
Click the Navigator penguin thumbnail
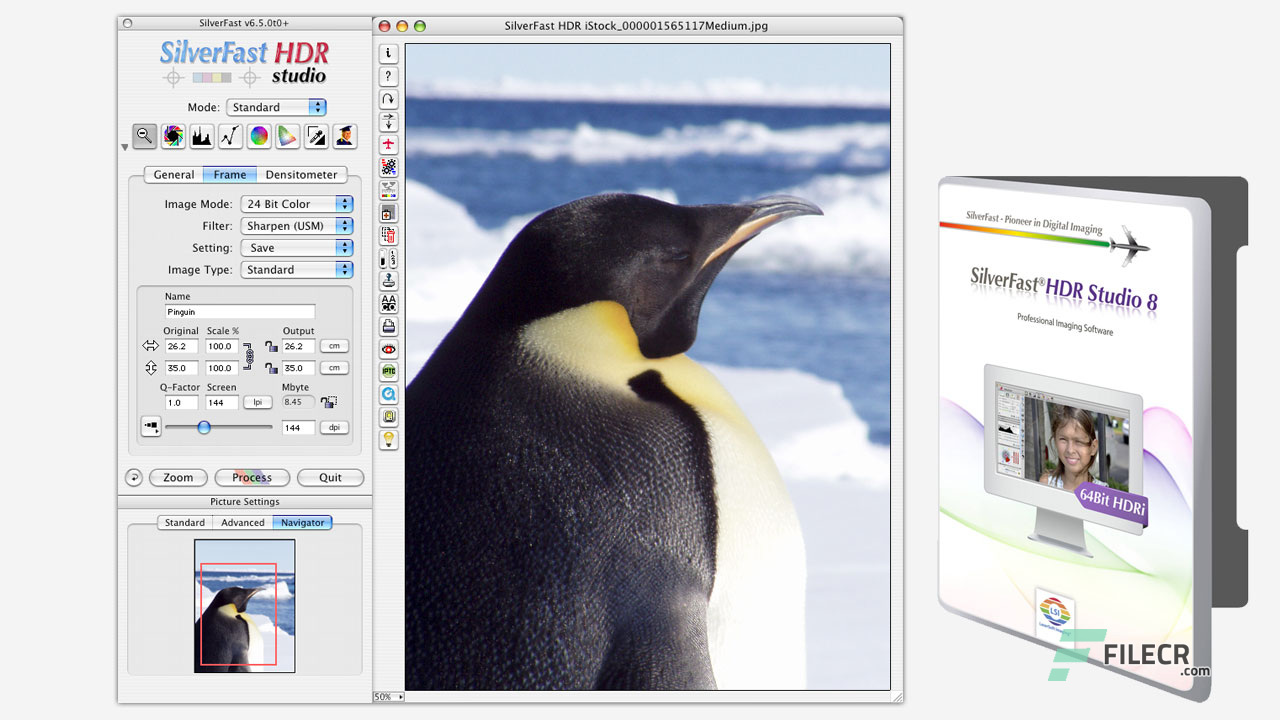point(244,606)
